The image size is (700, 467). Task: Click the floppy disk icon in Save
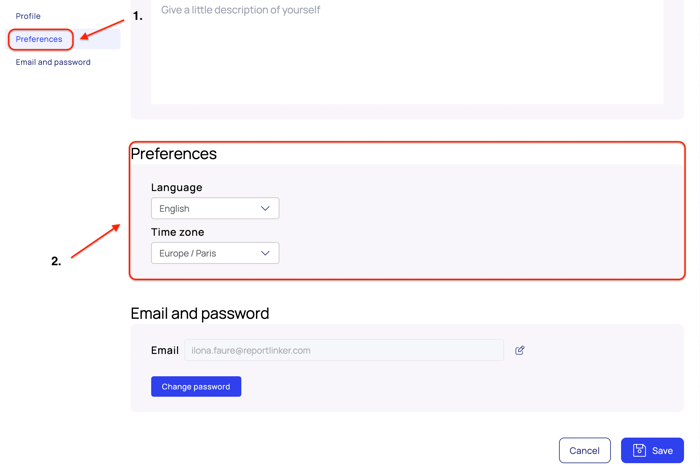639,450
